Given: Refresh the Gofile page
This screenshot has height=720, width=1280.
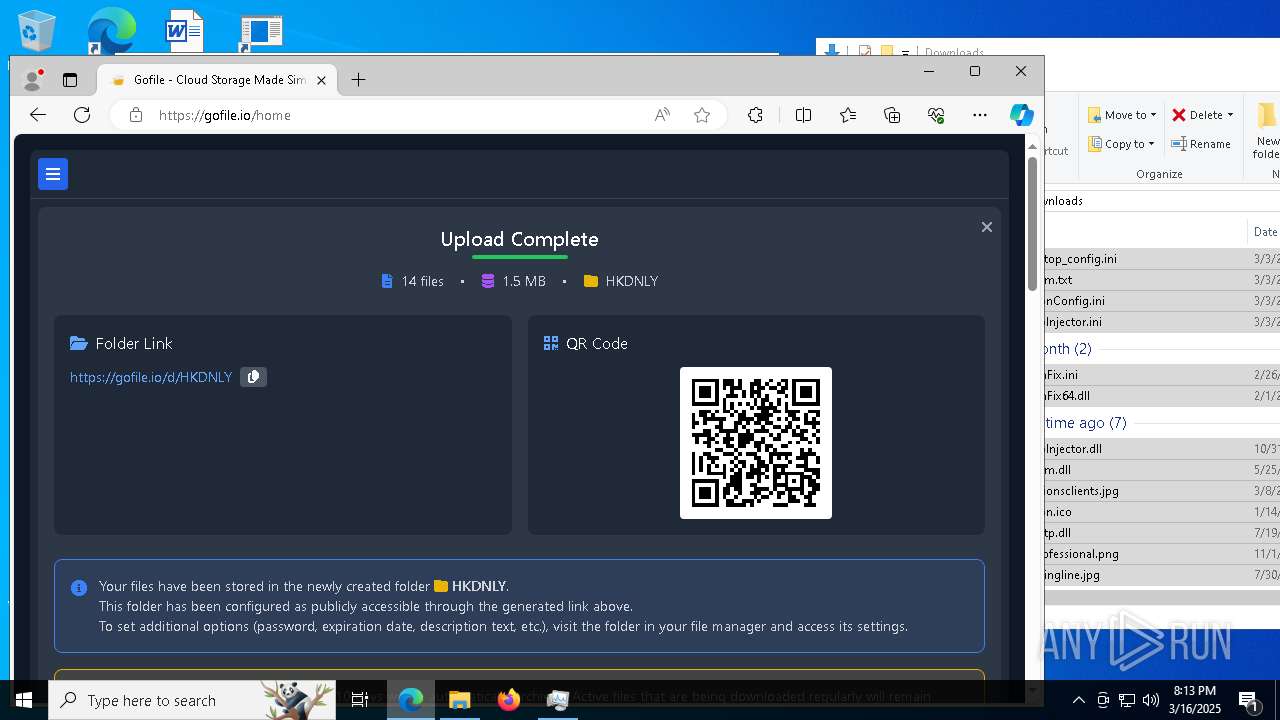Looking at the screenshot, I should (x=82, y=115).
